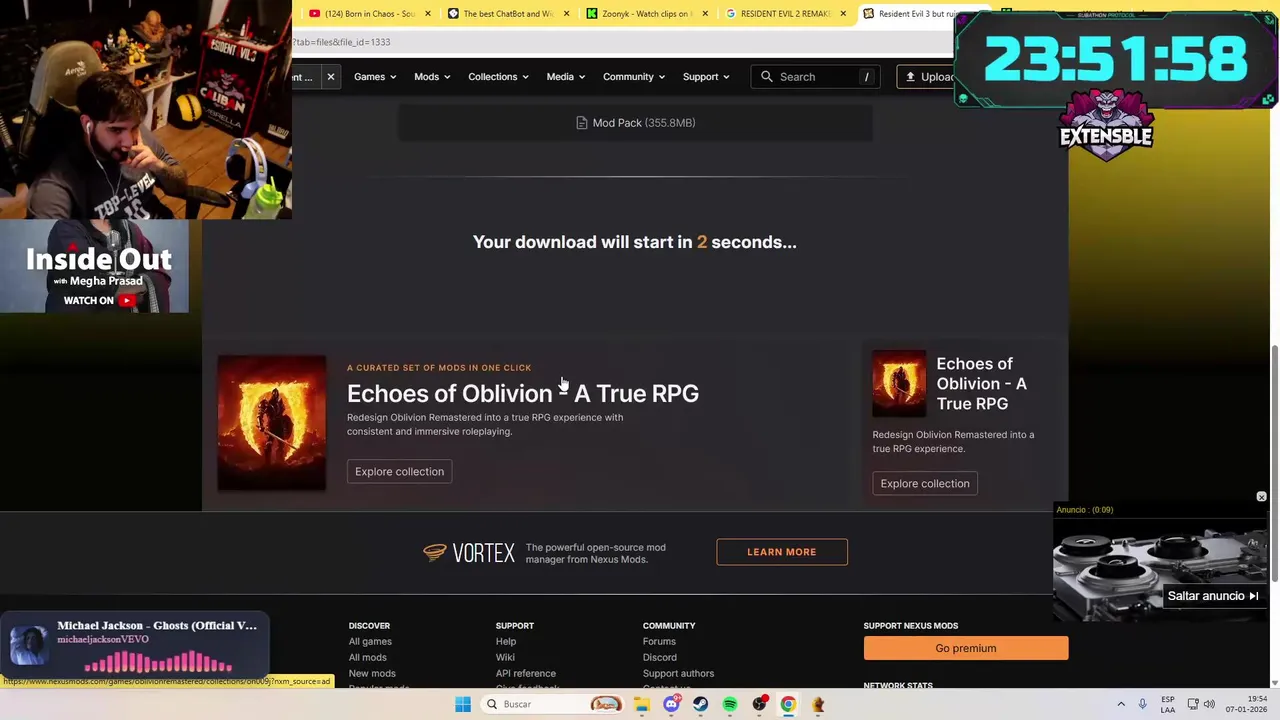Click Explore collection under the main banner
This screenshot has width=1280, height=720.
pos(399,472)
